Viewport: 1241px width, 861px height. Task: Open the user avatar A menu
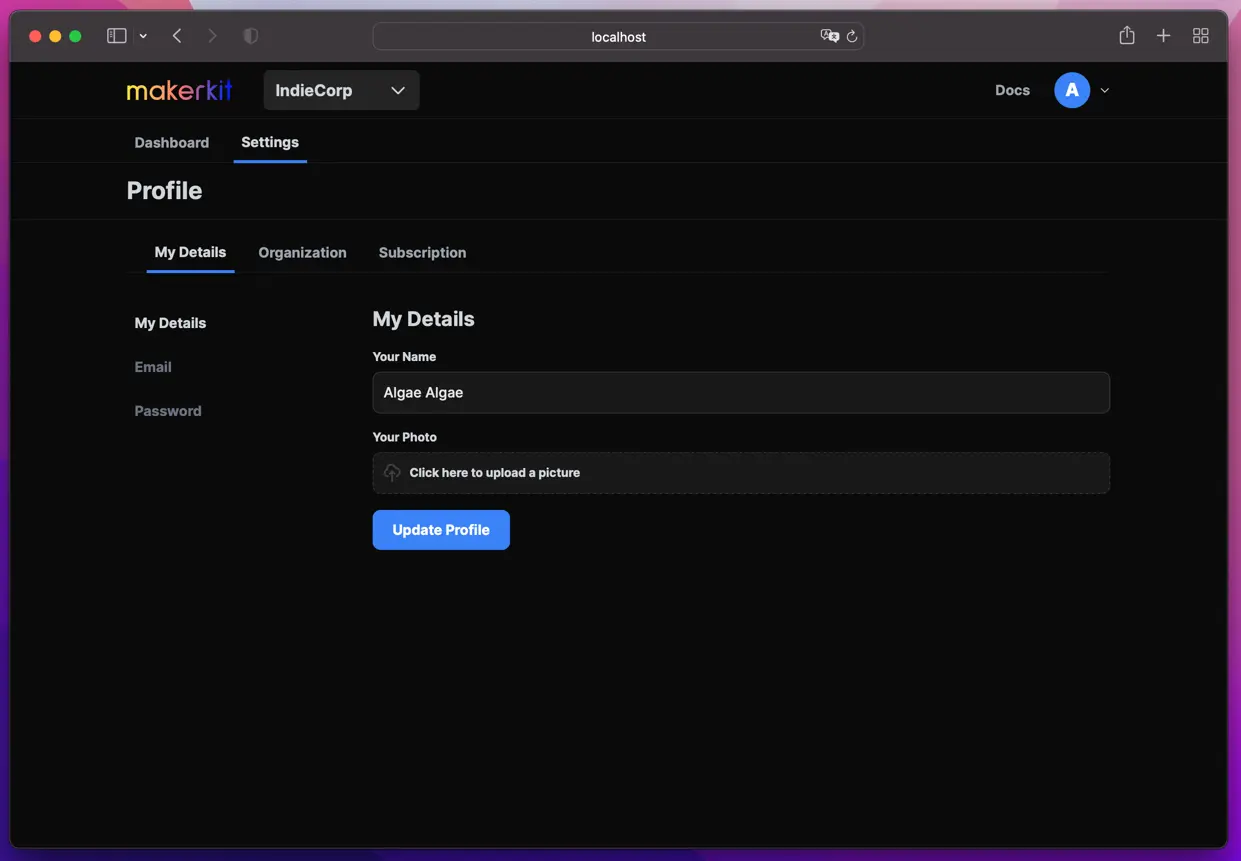(x=1072, y=90)
